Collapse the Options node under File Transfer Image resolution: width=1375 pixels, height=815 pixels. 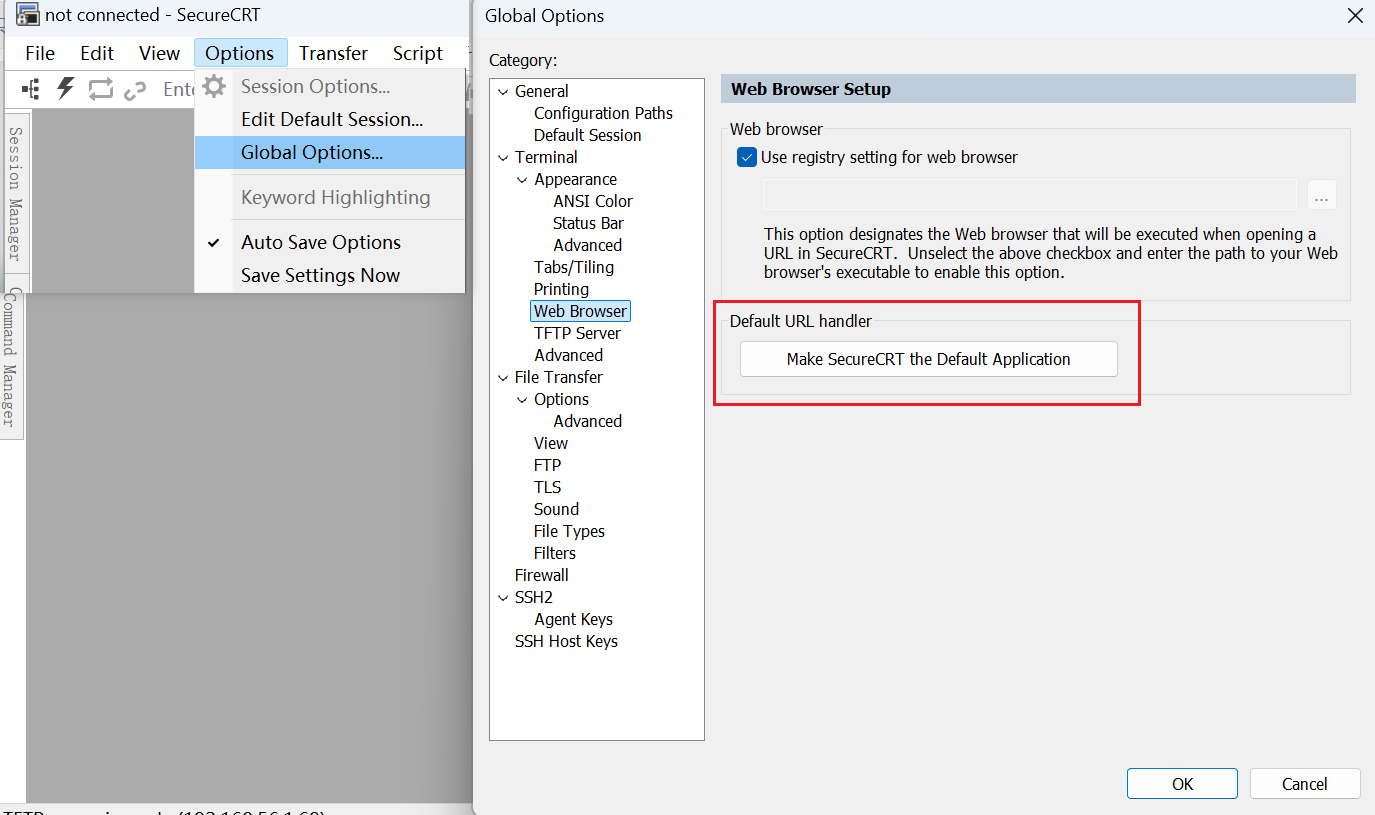coord(522,399)
